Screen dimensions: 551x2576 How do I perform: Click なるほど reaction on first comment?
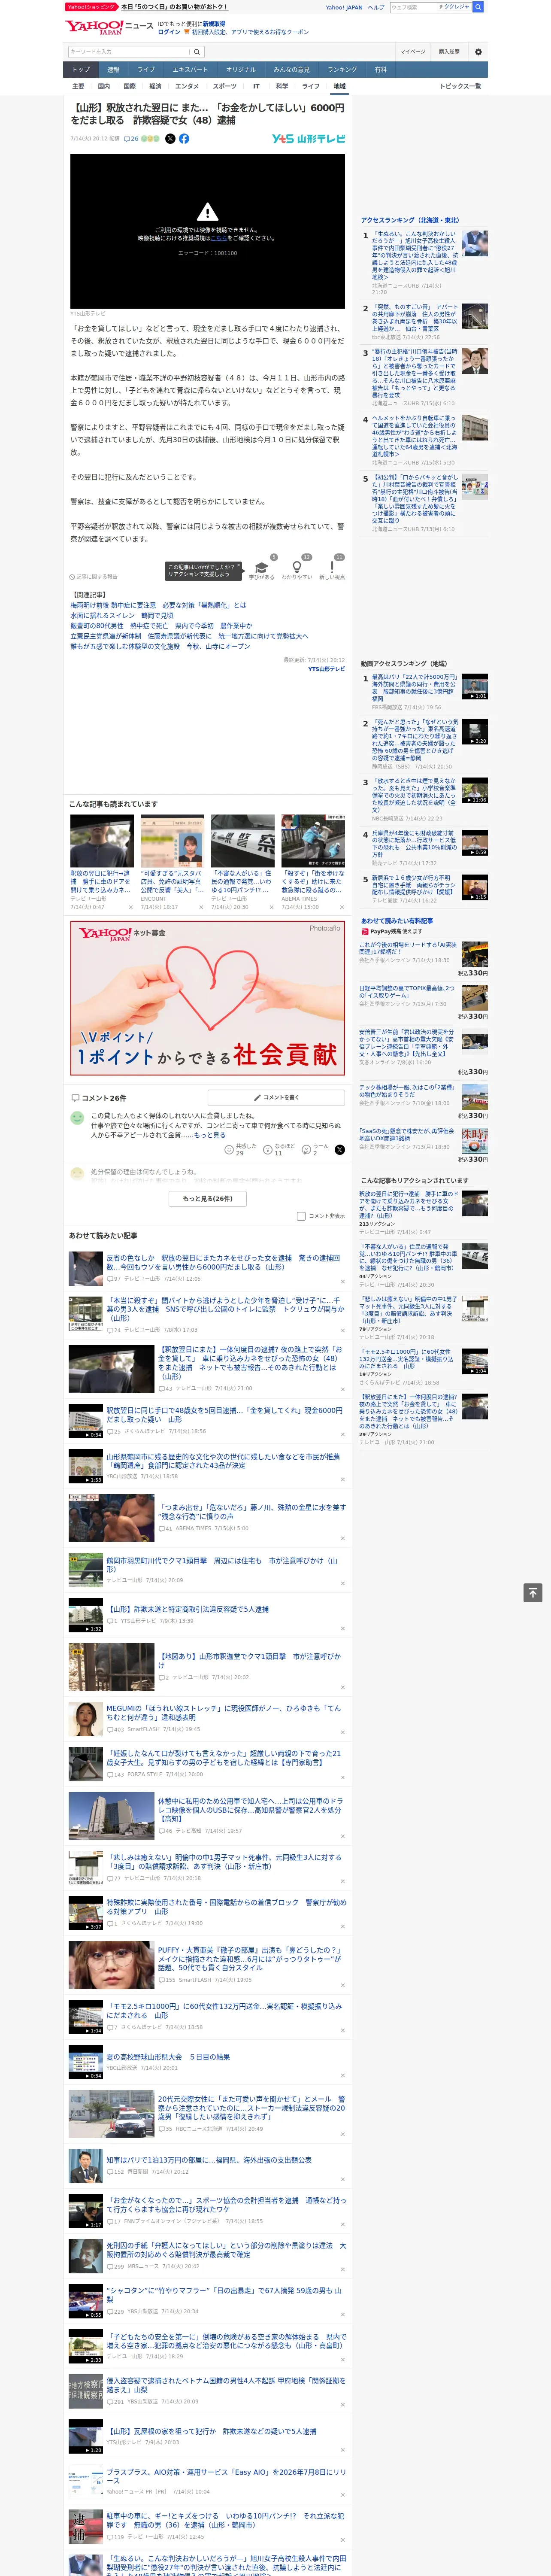(x=279, y=1150)
